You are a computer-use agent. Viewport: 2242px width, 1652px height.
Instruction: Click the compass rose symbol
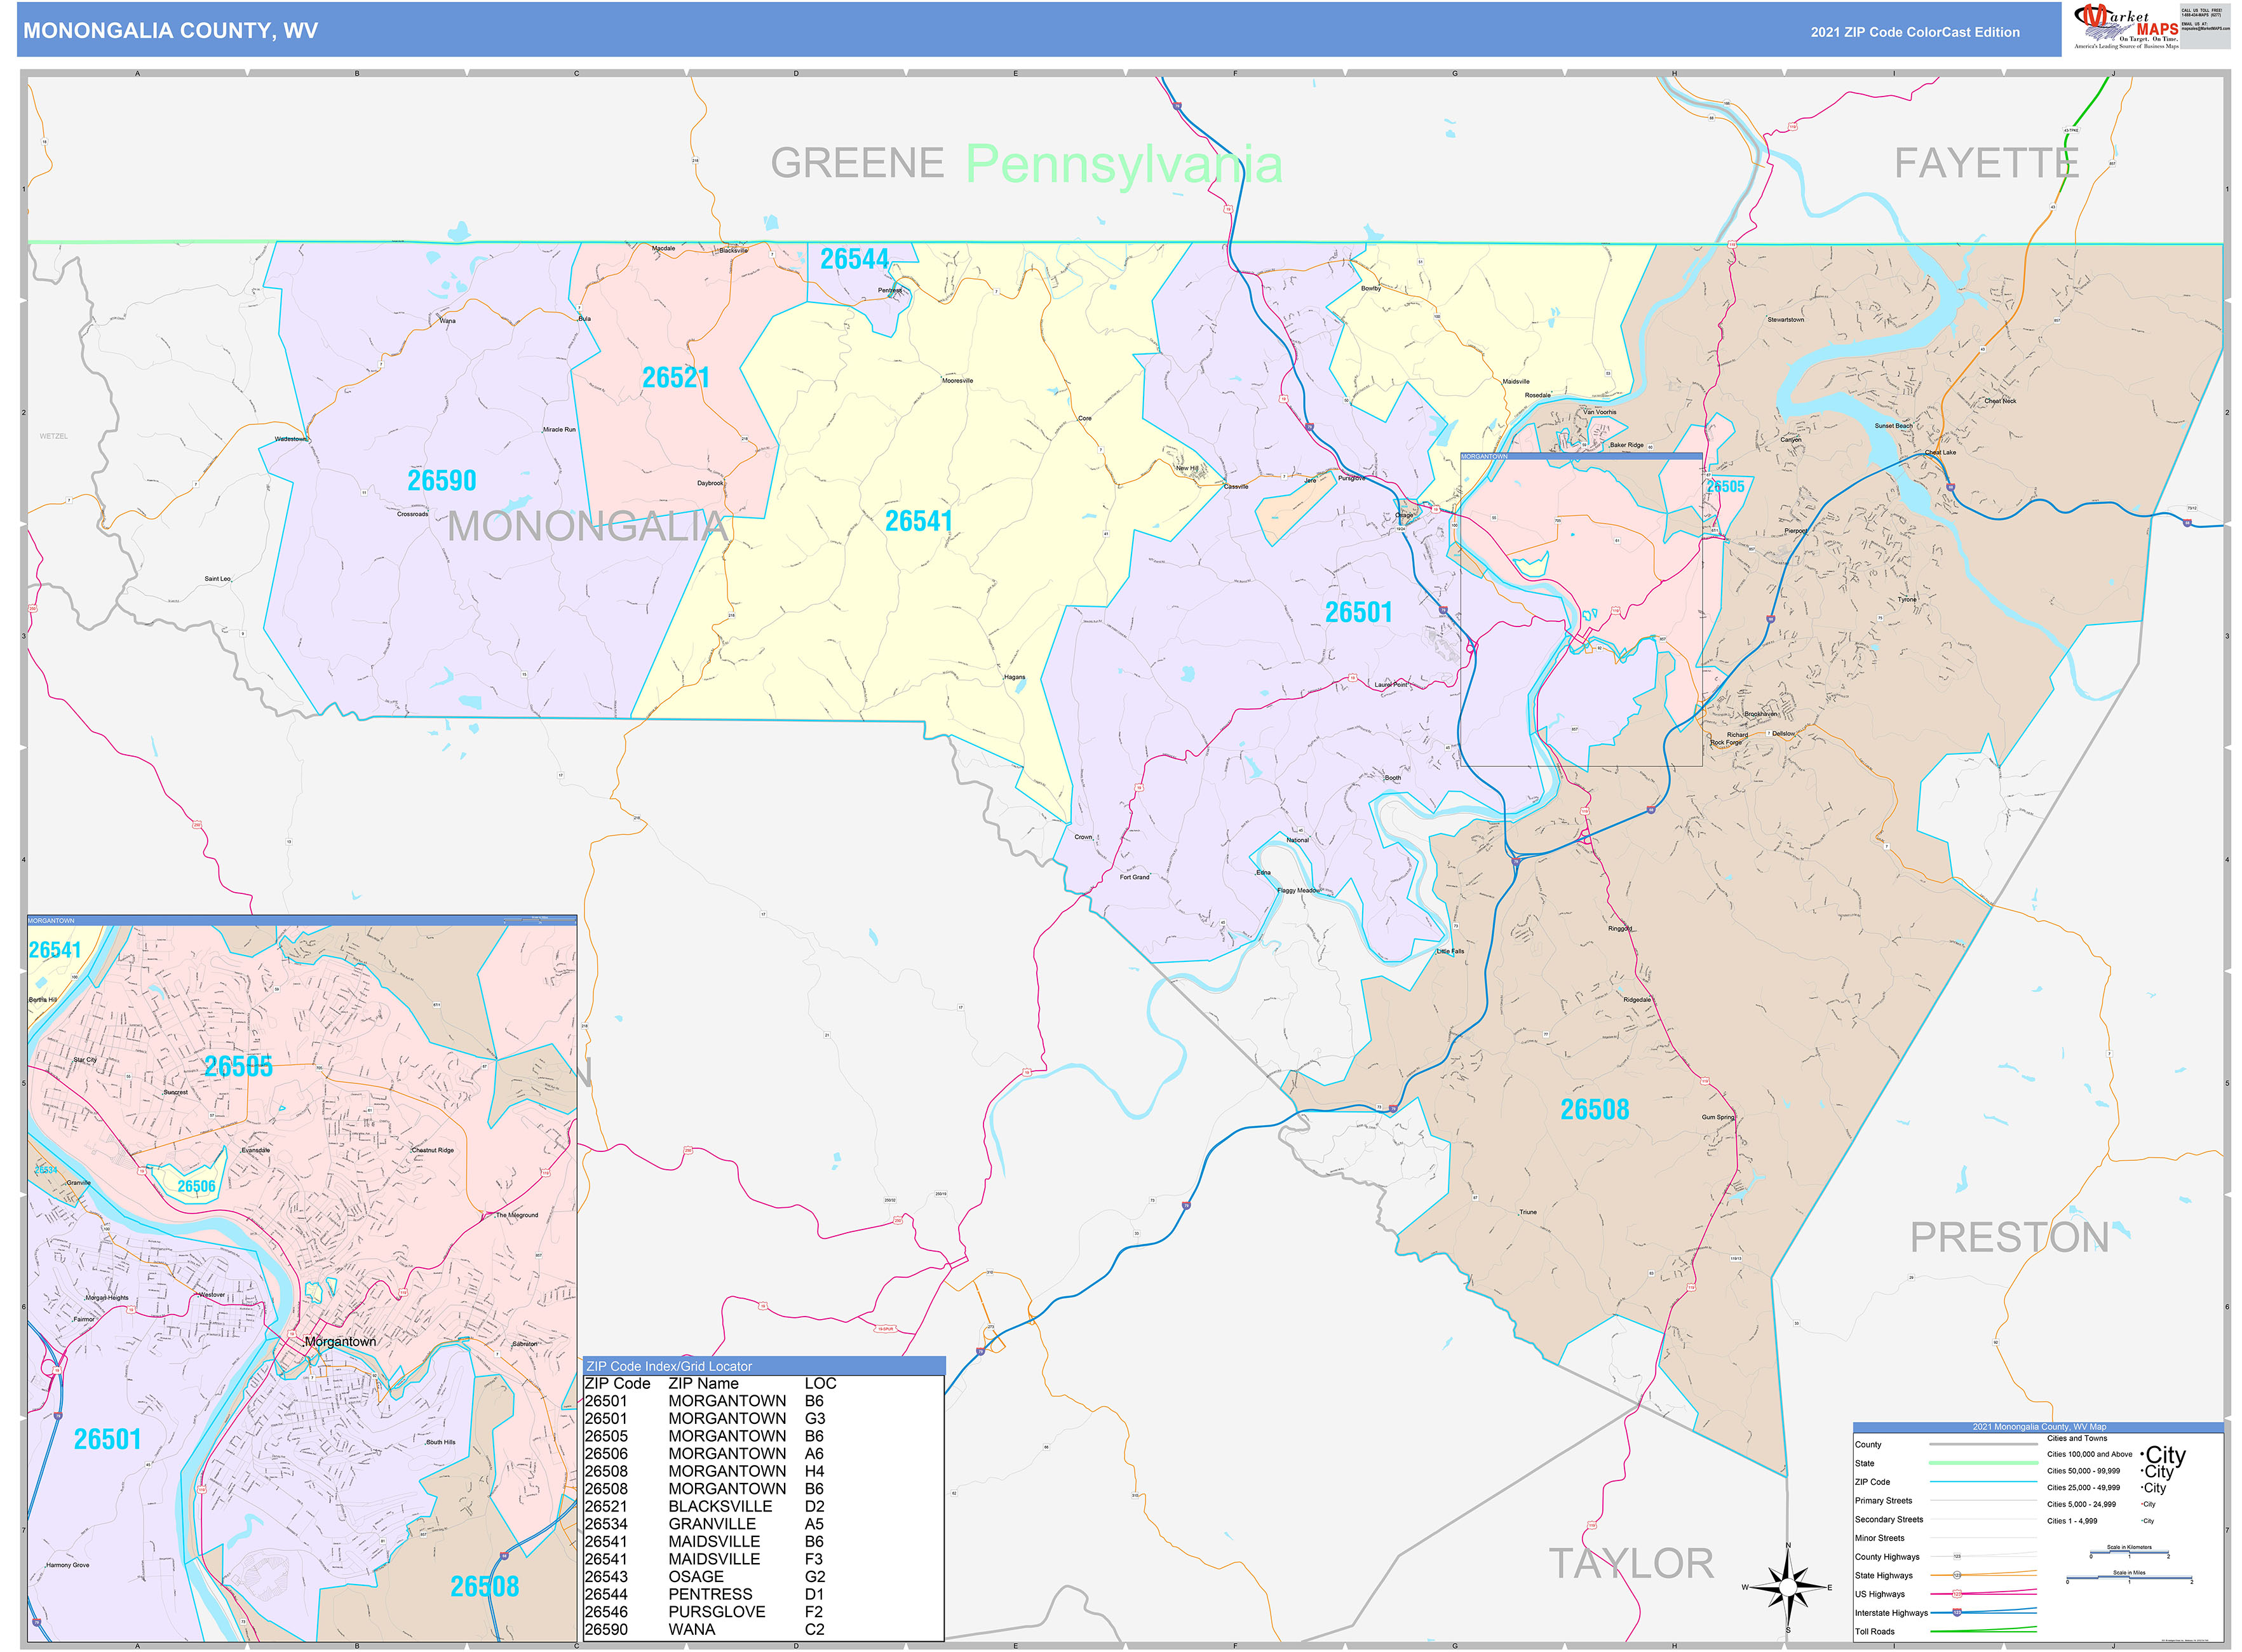pyautogui.click(x=1788, y=1587)
